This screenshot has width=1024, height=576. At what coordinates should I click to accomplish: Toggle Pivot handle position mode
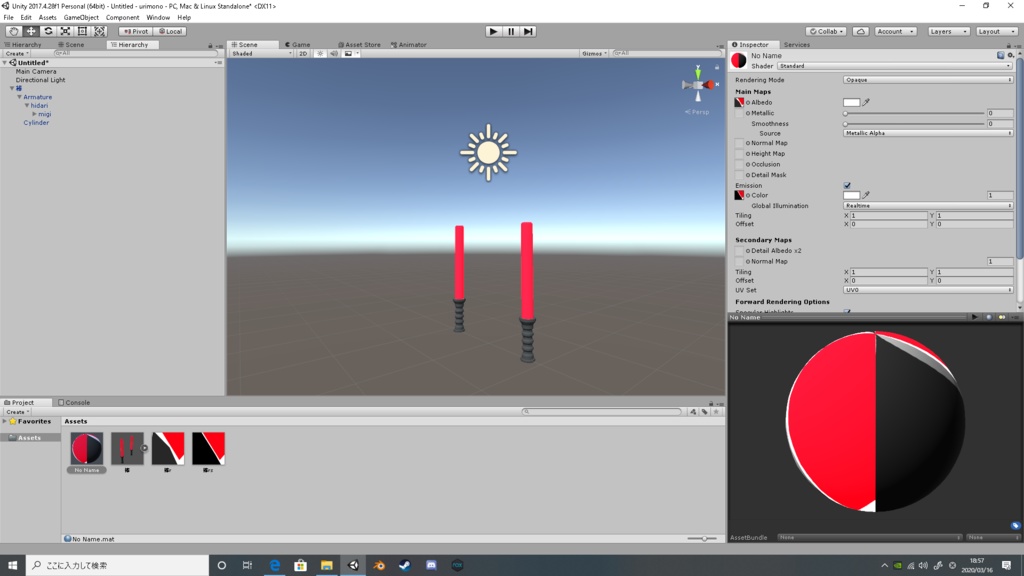coord(136,31)
